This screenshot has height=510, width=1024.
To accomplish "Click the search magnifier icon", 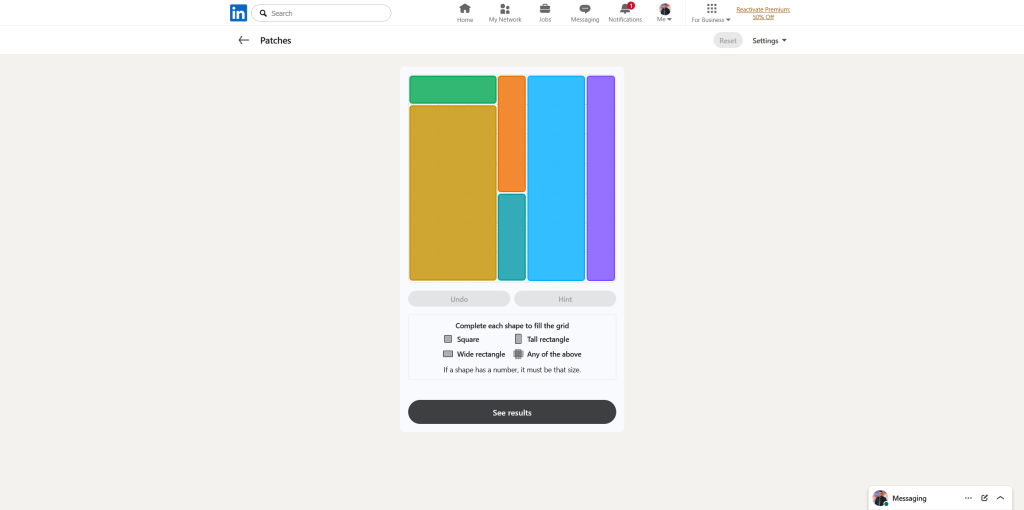I will pos(263,13).
